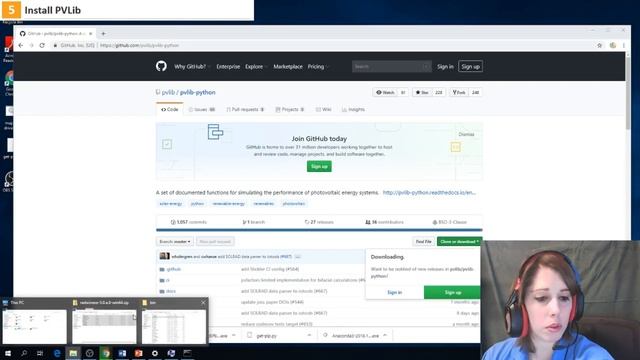
Task: Select the bin folder window thumbnail
Action: 174,326
